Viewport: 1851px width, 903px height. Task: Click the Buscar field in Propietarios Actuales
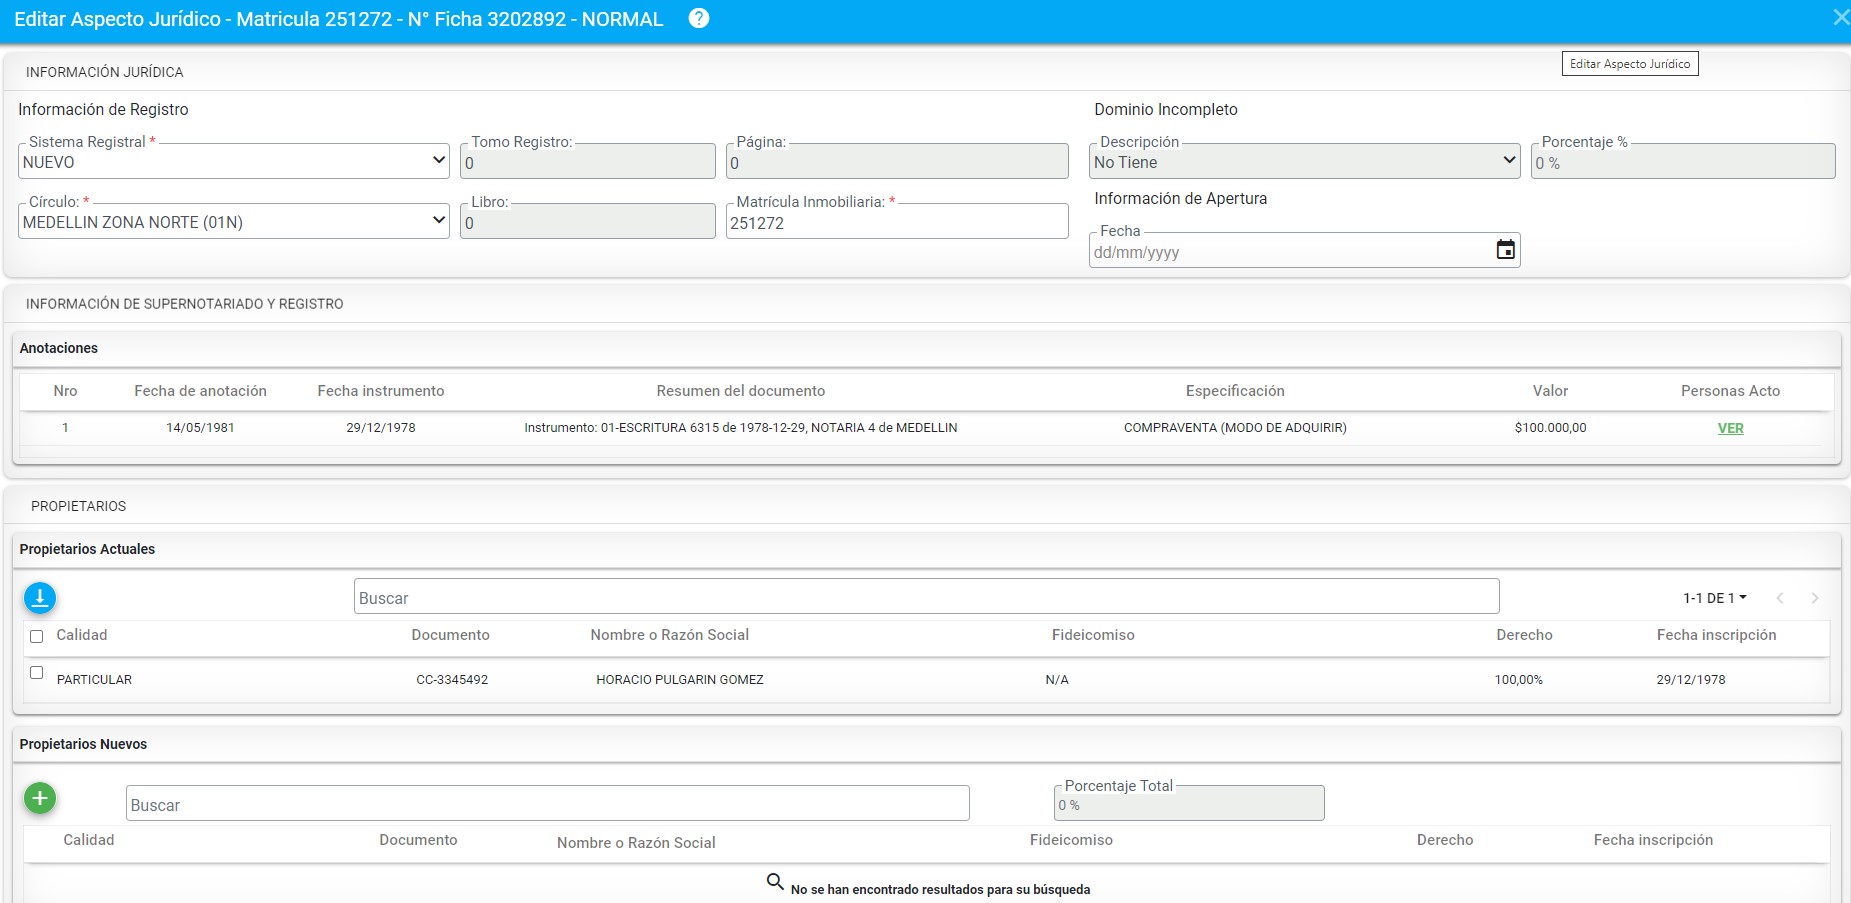click(x=927, y=597)
